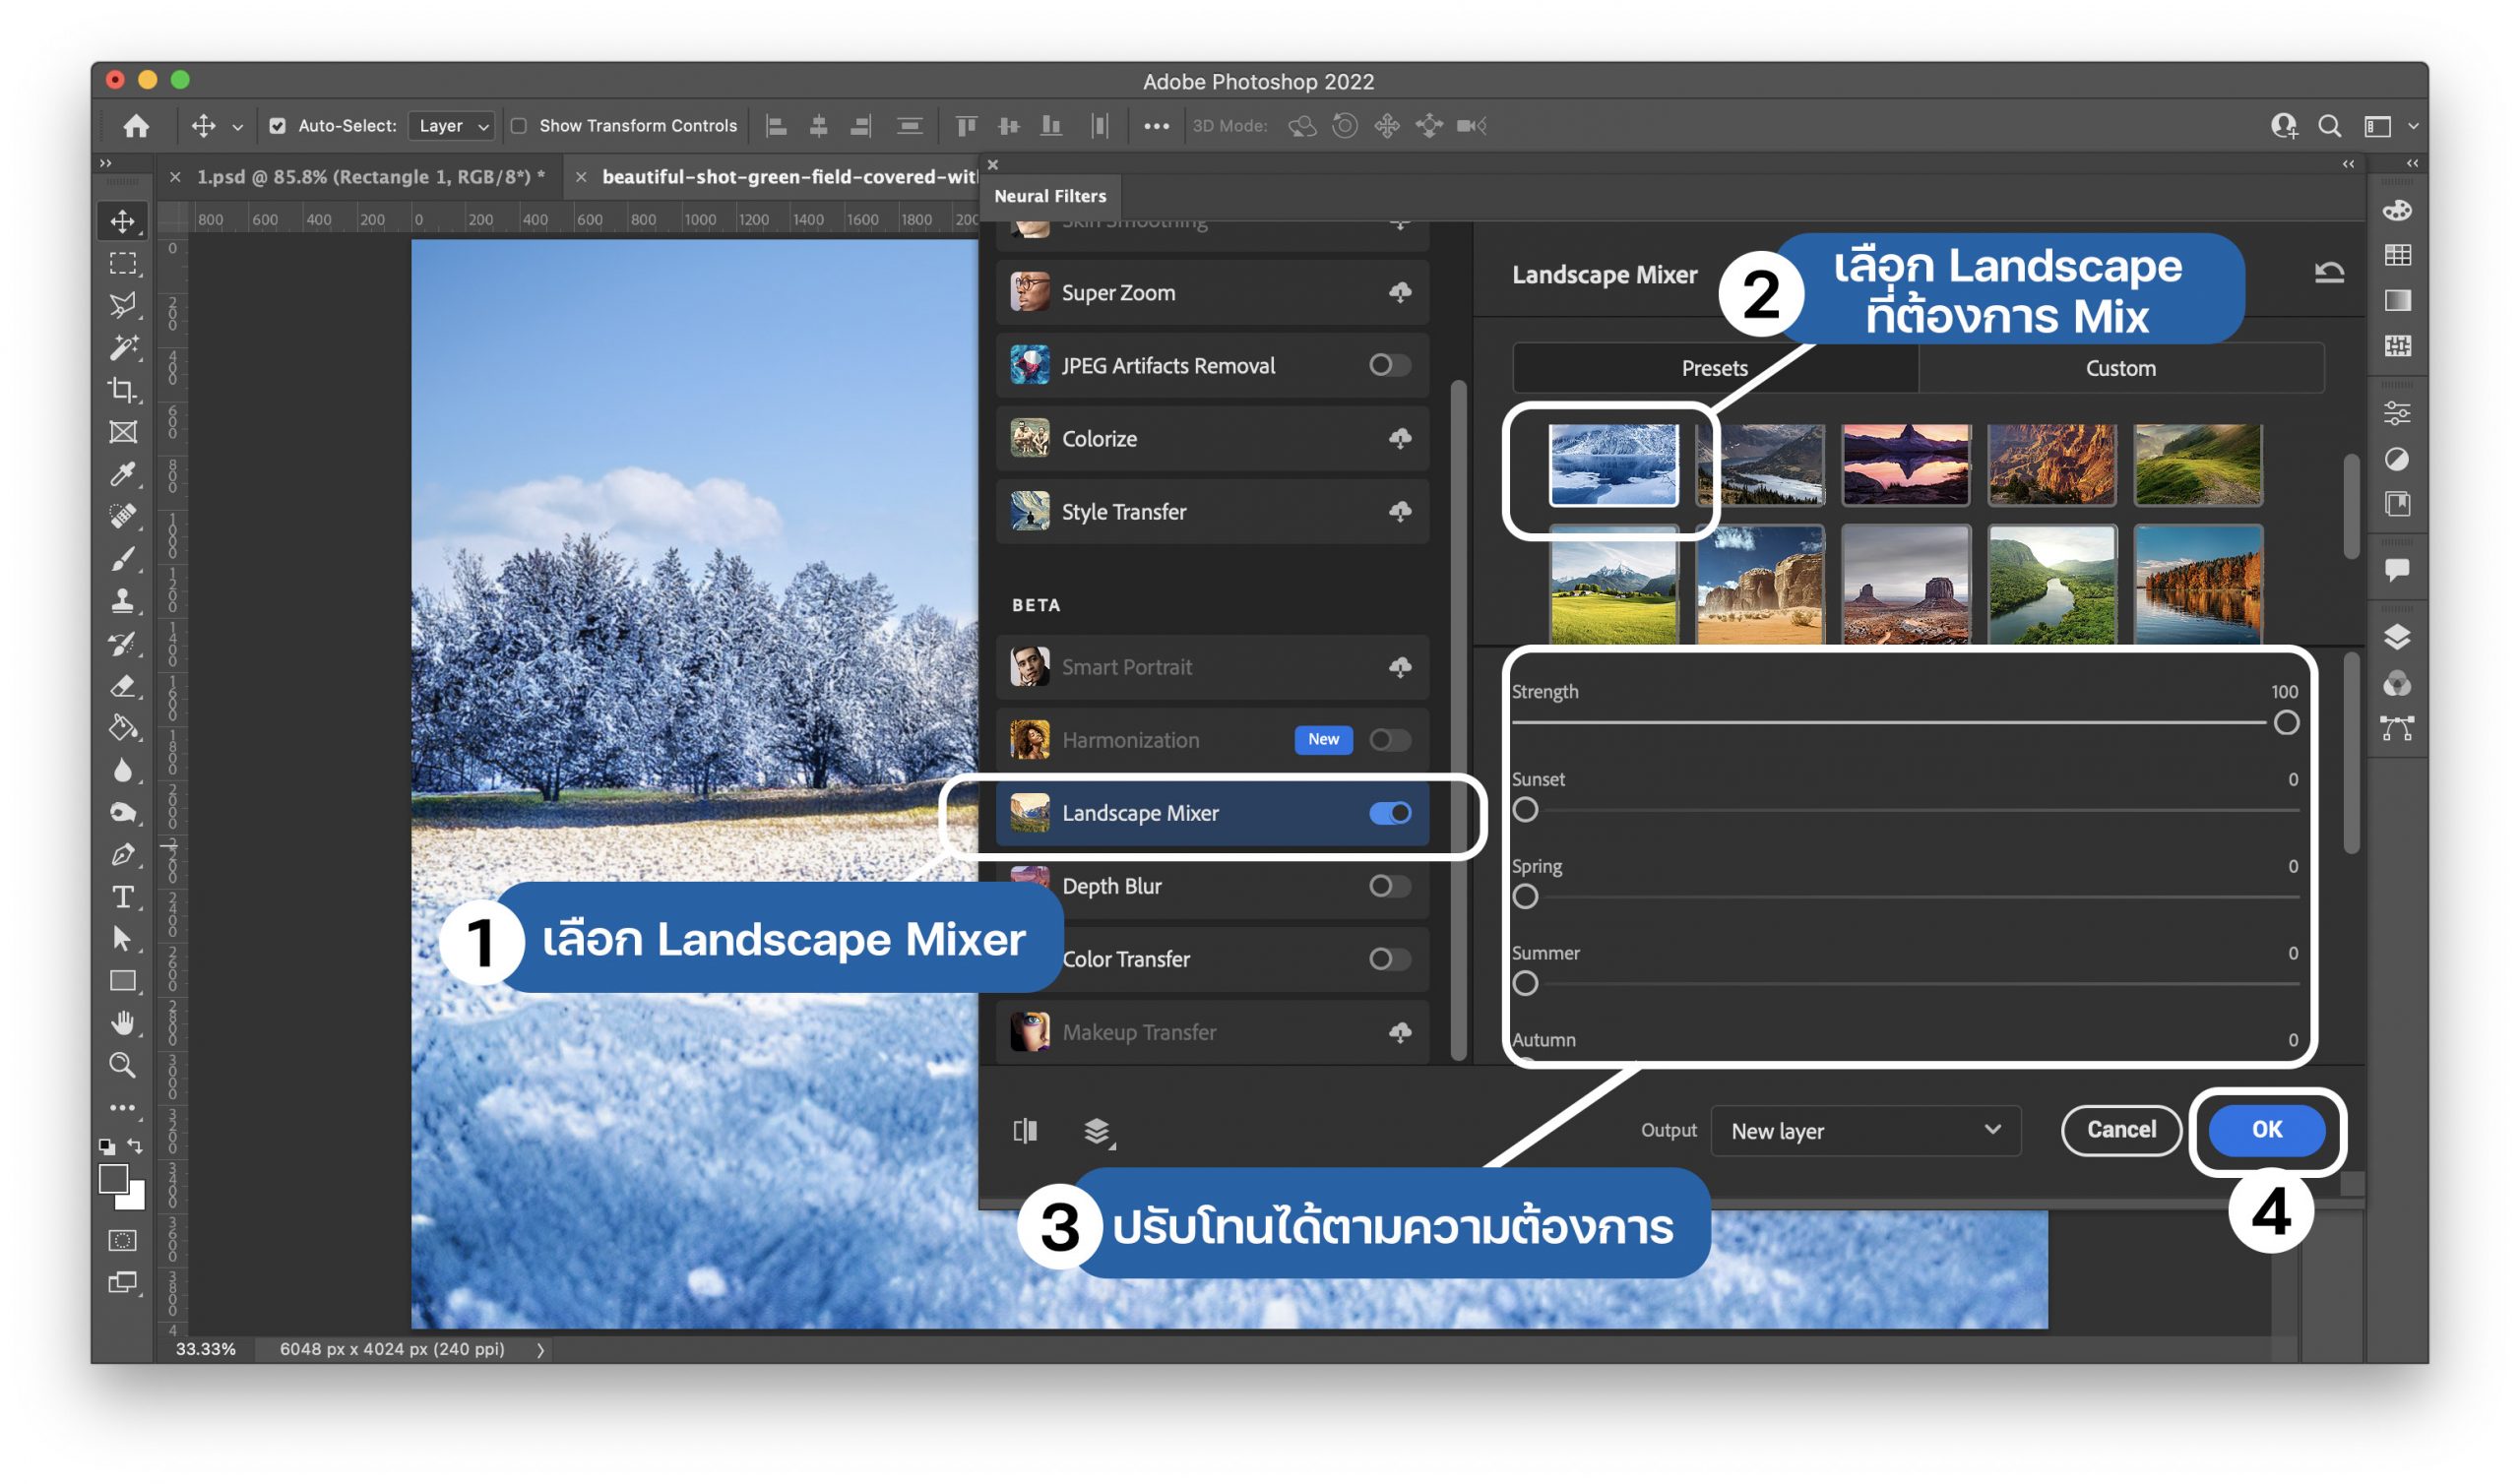Select the Eyedropper tool

pos(122,474)
